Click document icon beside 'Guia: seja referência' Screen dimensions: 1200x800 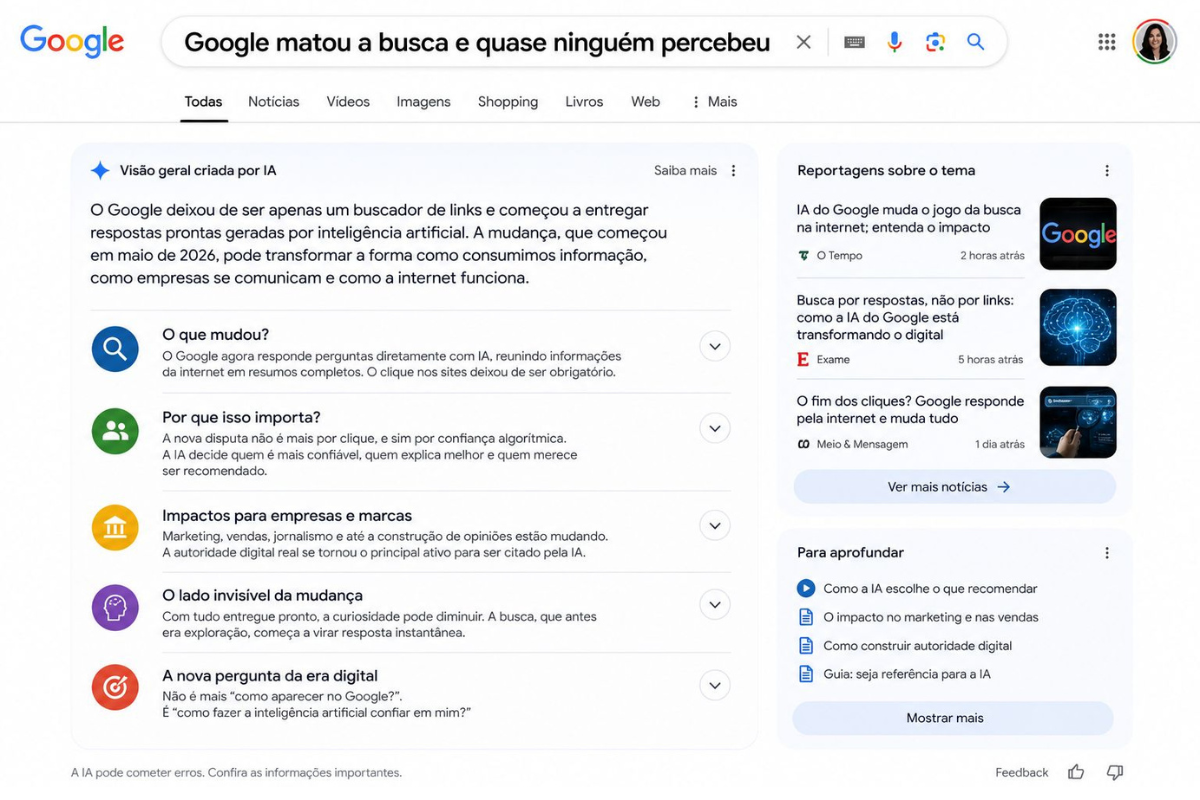806,674
